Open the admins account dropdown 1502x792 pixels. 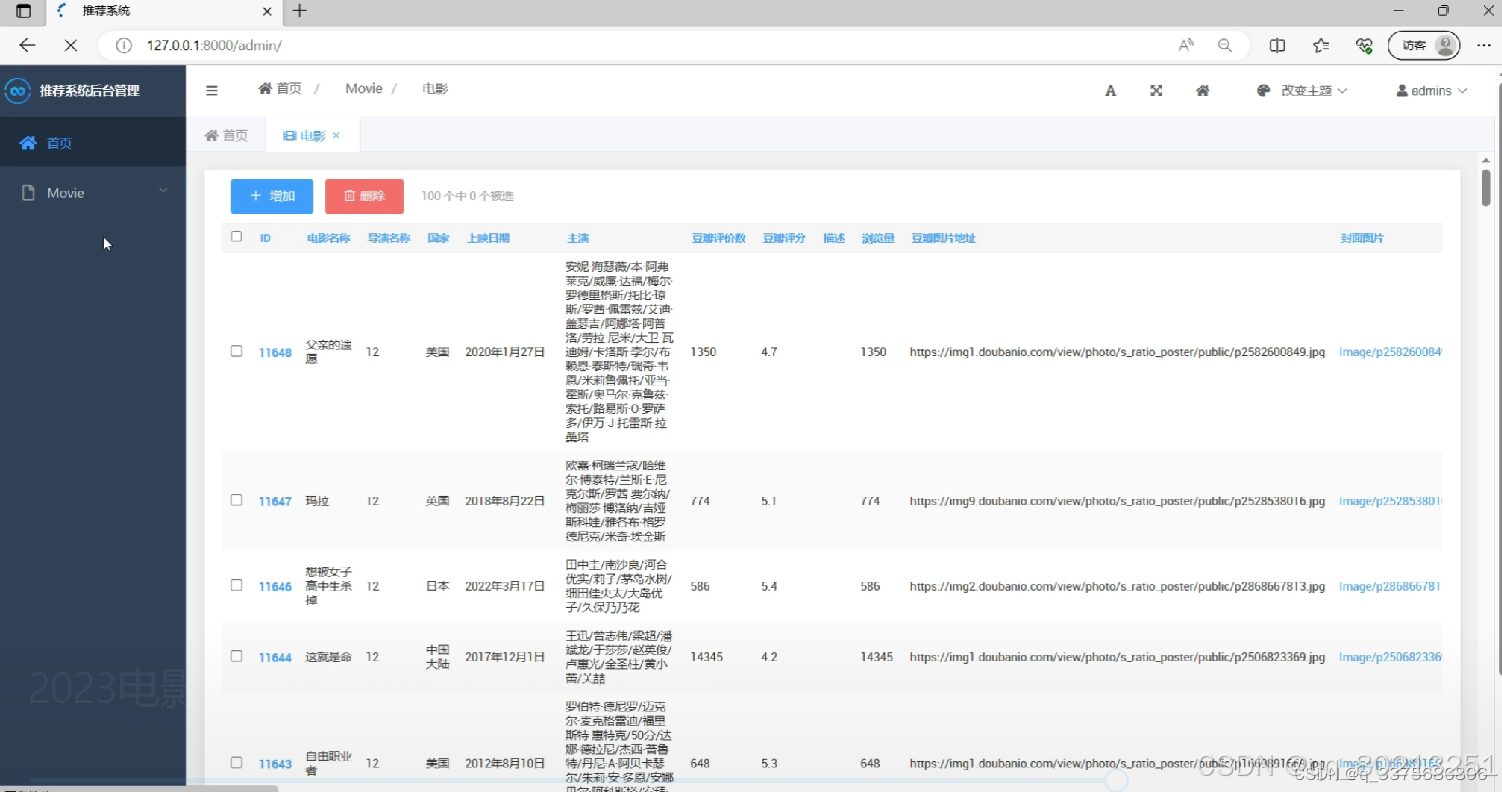1430,90
